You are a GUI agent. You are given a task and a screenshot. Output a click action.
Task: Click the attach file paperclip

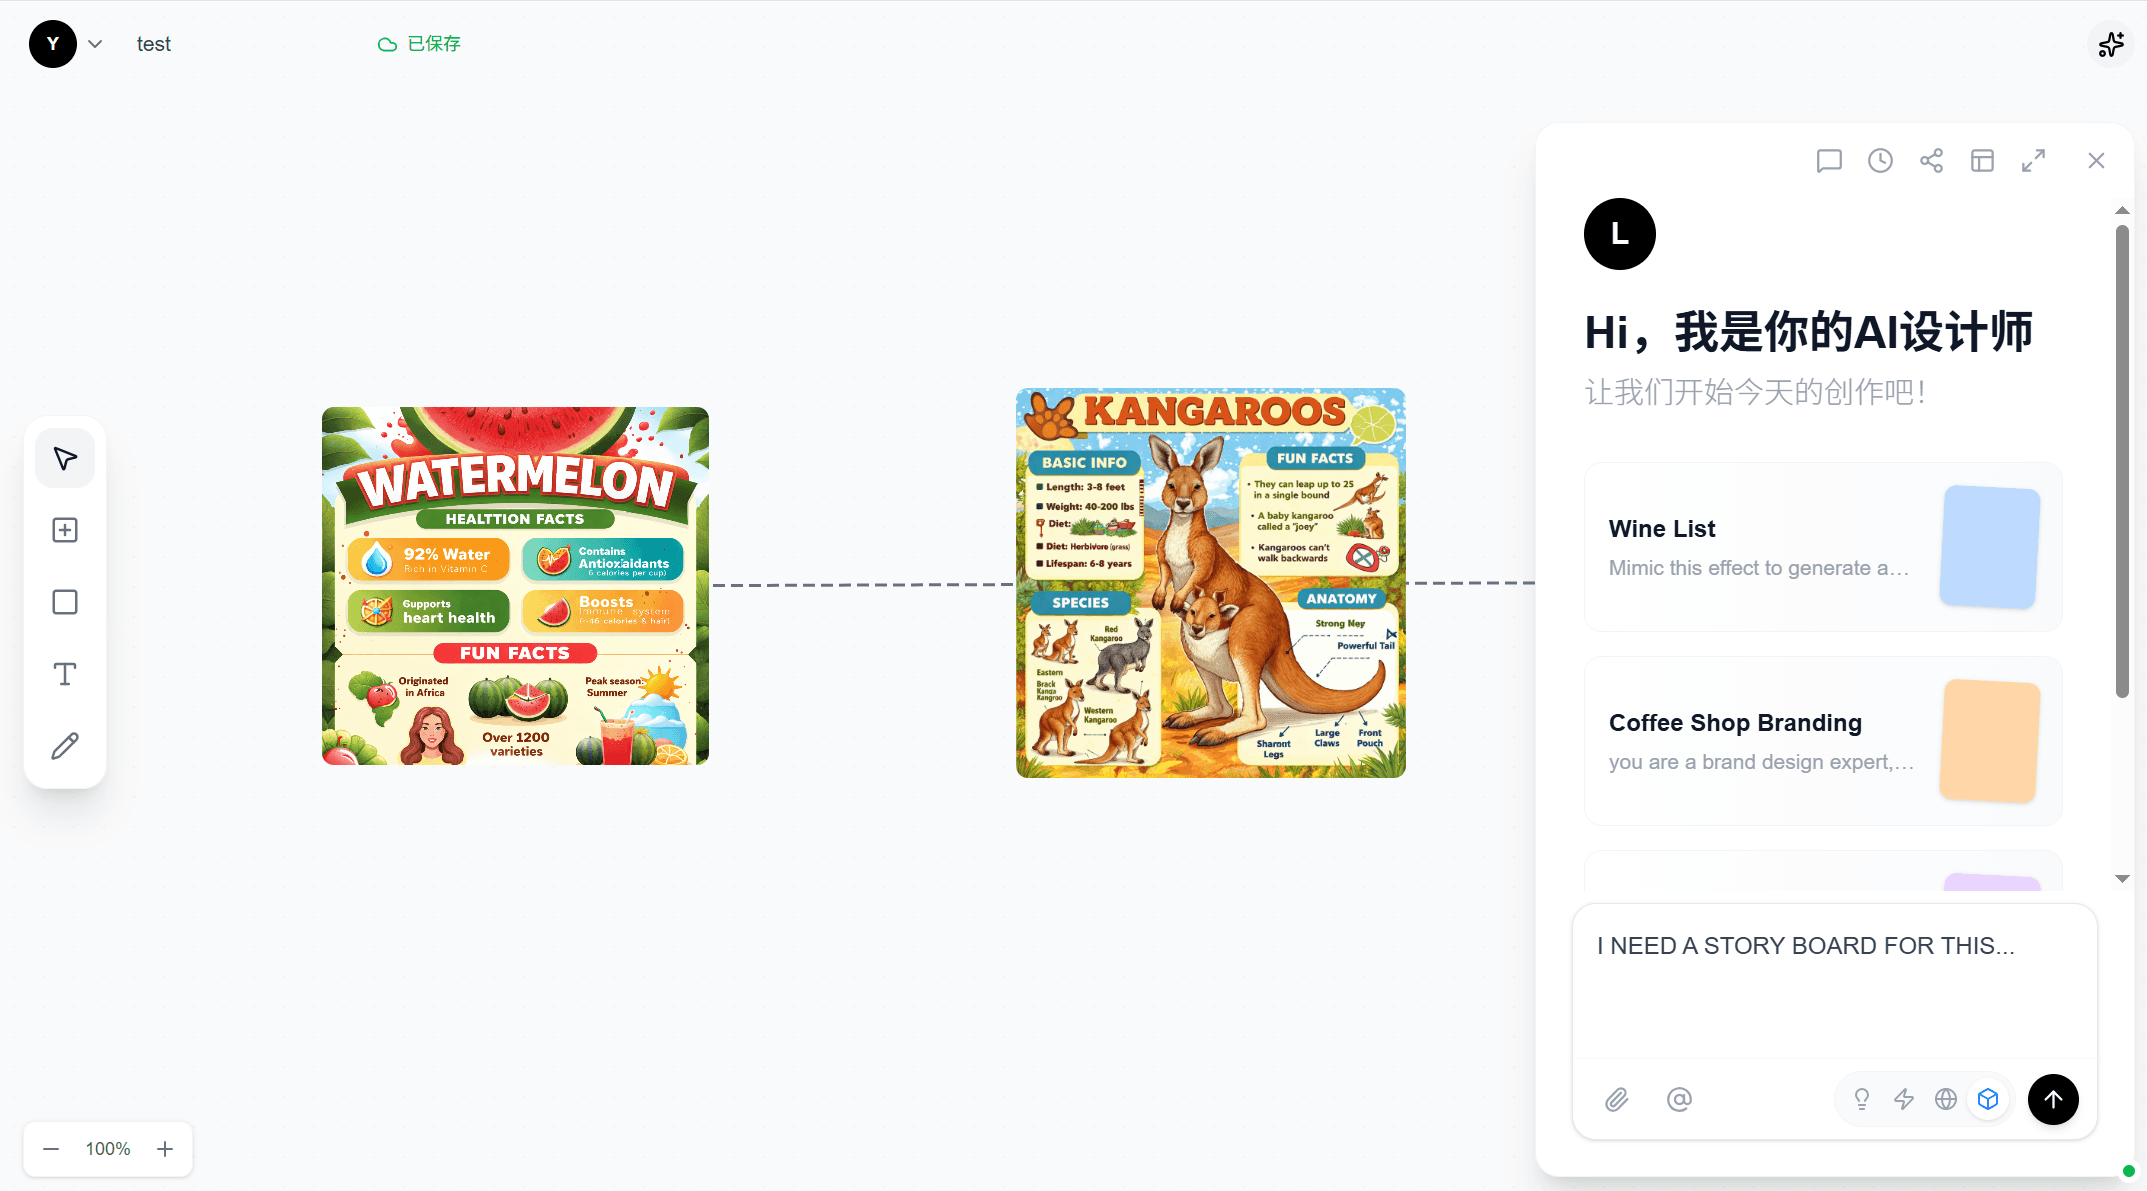(1617, 1100)
